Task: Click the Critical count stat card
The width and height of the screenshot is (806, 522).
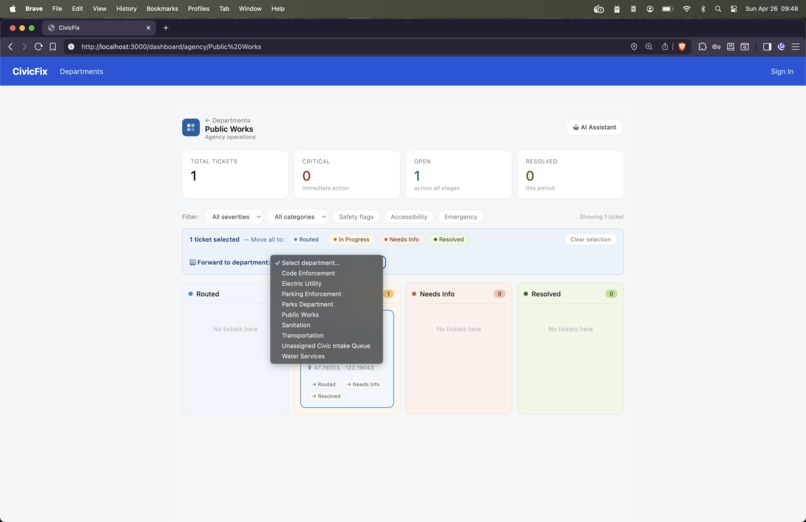Action: click(347, 175)
